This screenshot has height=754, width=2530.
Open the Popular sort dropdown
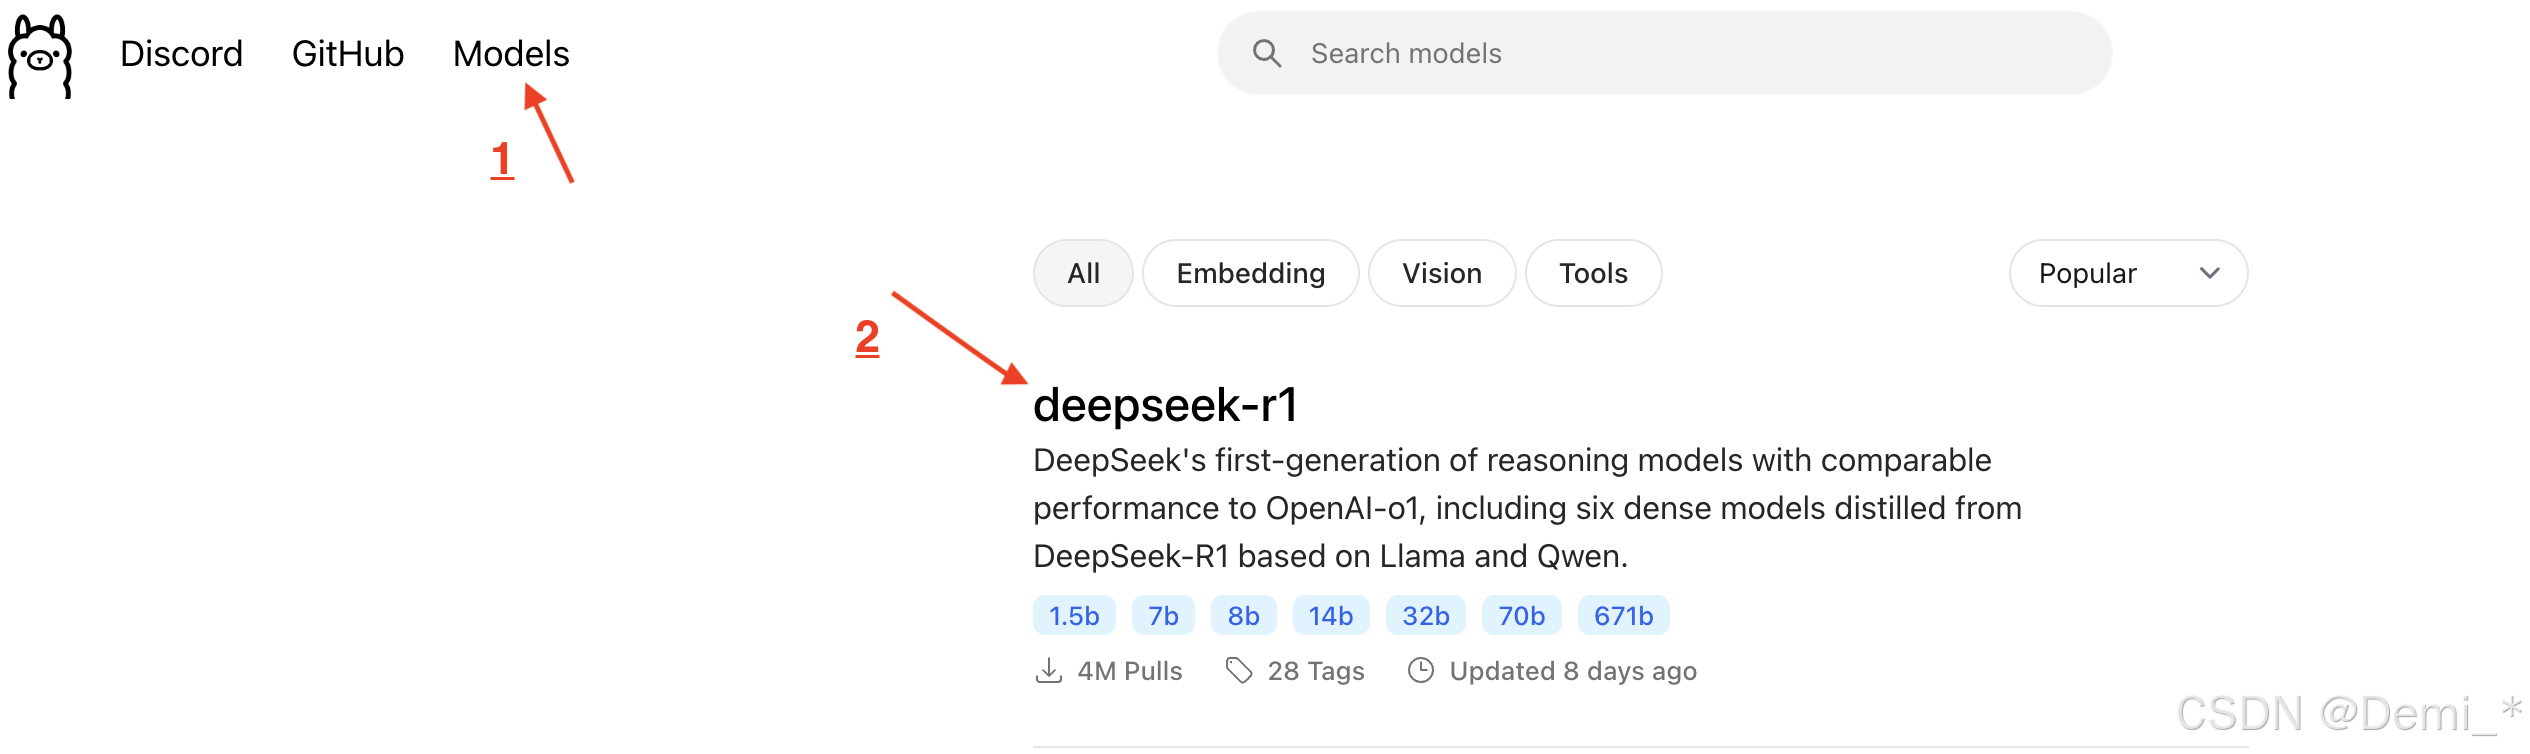tap(2100, 273)
